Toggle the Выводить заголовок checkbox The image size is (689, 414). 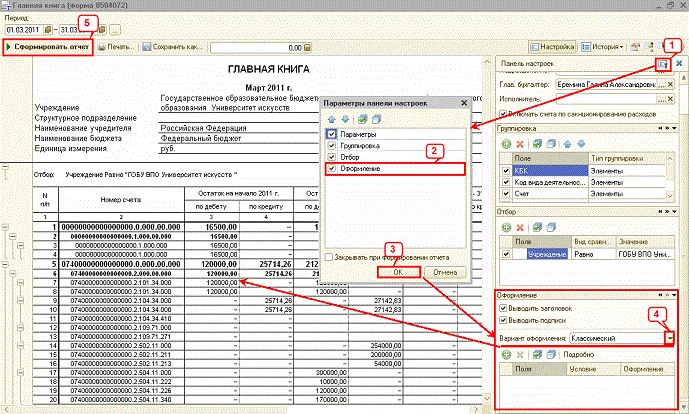tap(503, 309)
